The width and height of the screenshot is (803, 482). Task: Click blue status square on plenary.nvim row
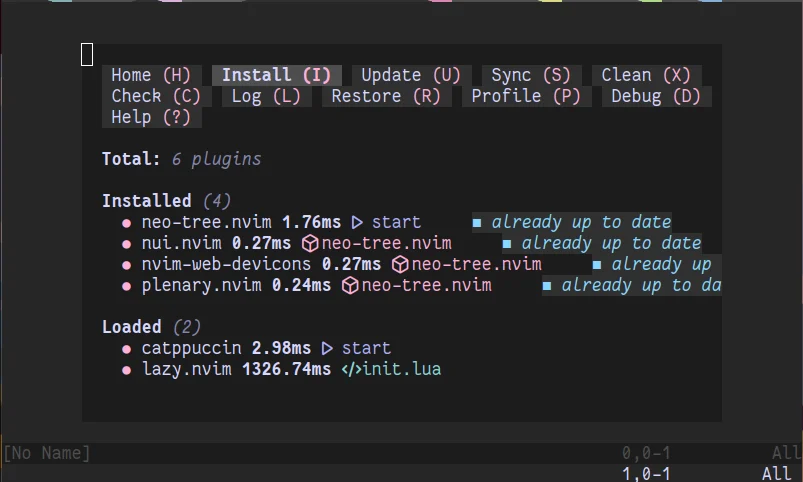(547, 286)
